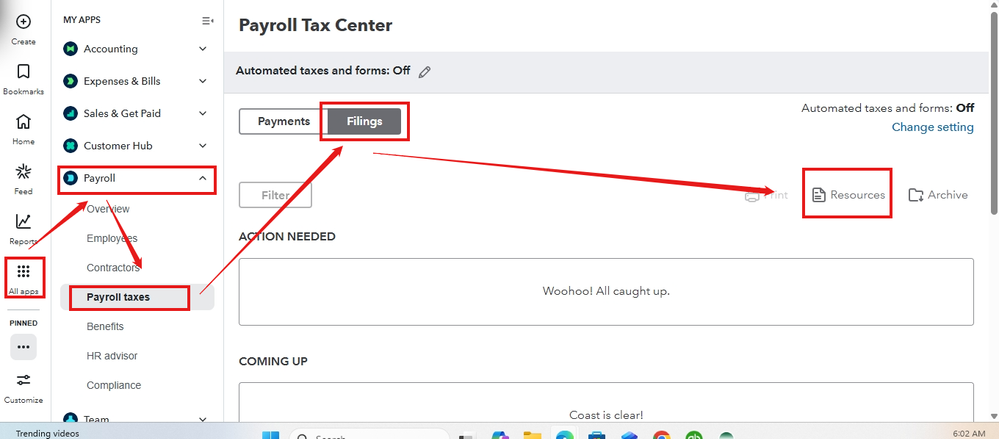Open HR advisor under Payroll
999x439 pixels.
pos(111,356)
